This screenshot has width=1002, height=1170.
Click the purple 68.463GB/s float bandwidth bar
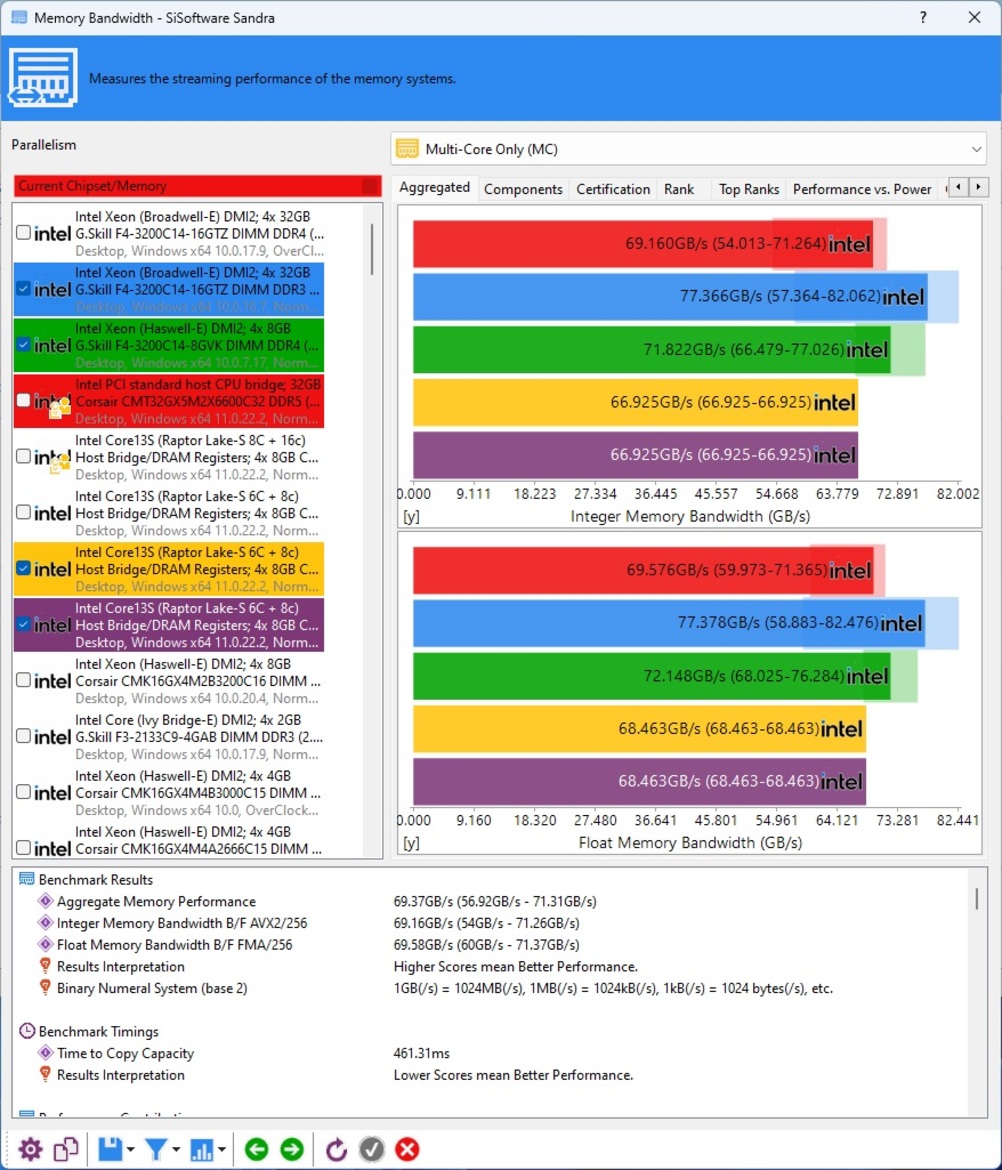tap(639, 781)
